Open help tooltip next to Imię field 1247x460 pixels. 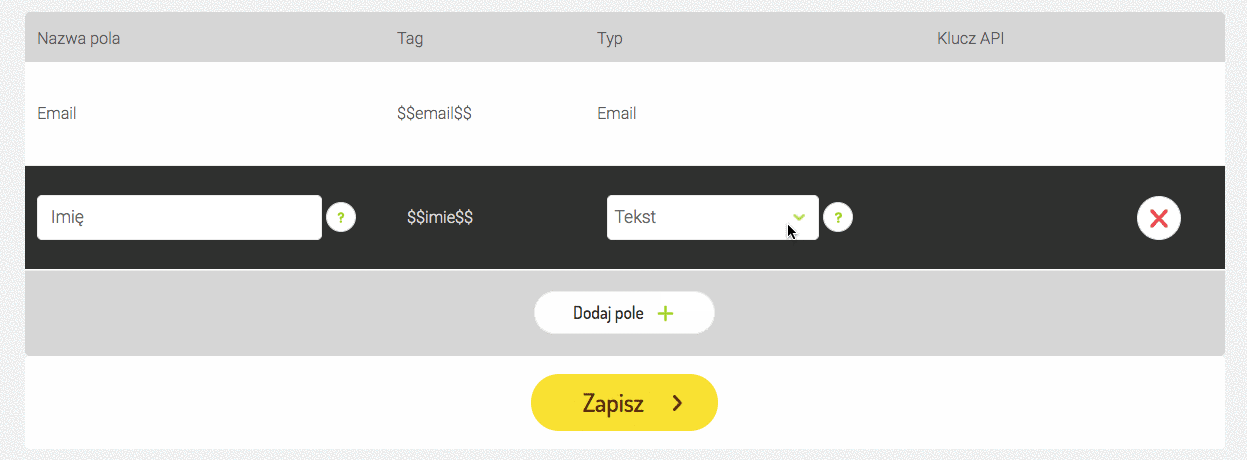pos(341,217)
